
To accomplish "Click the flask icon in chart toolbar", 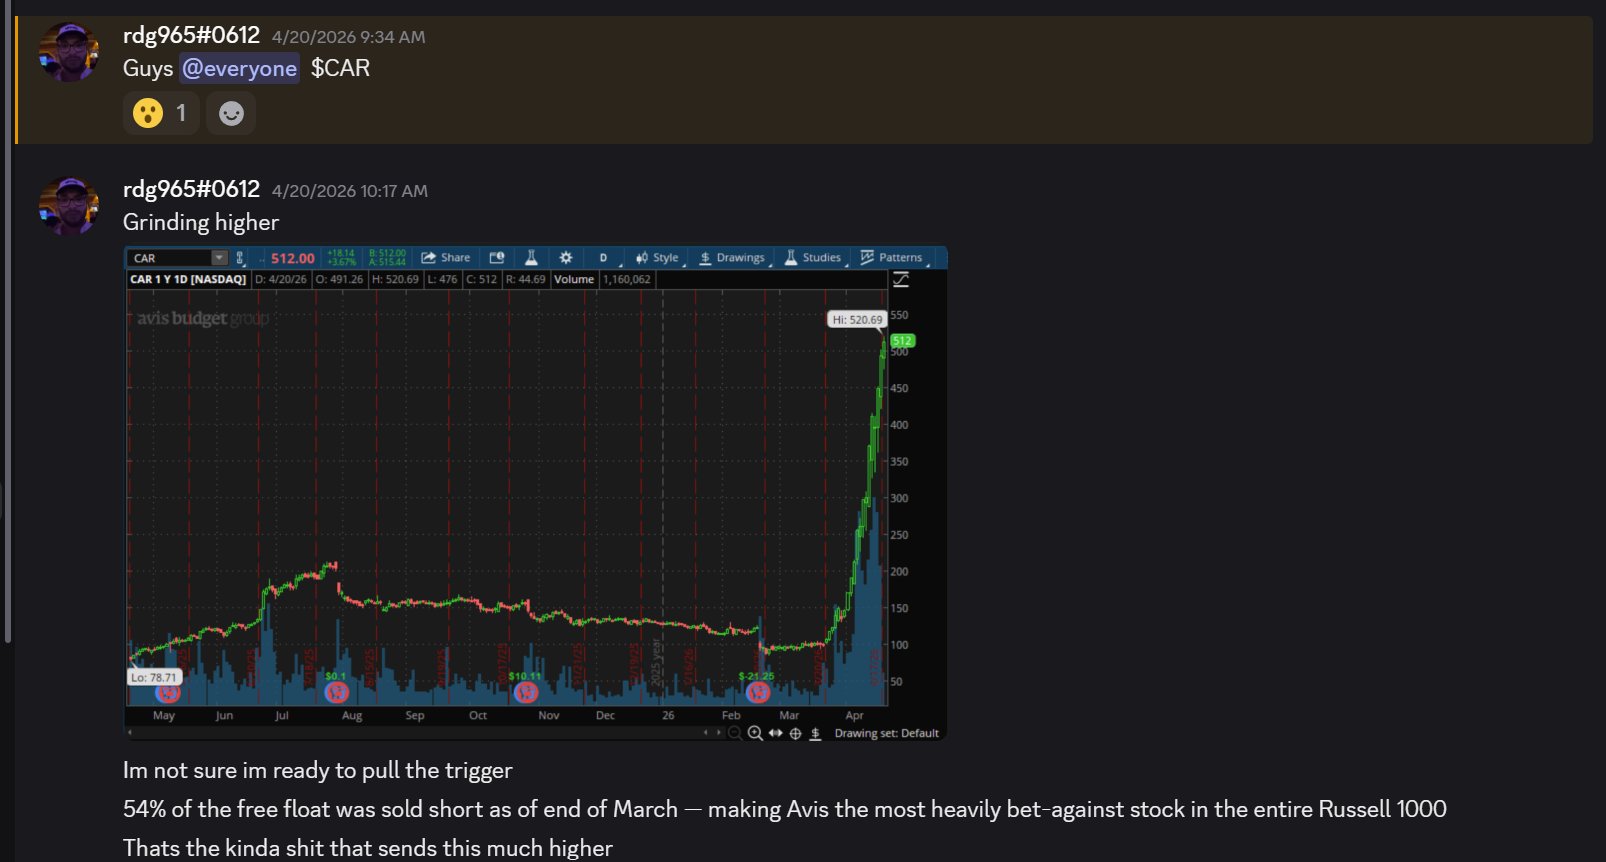I will click(x=531, y=258).
